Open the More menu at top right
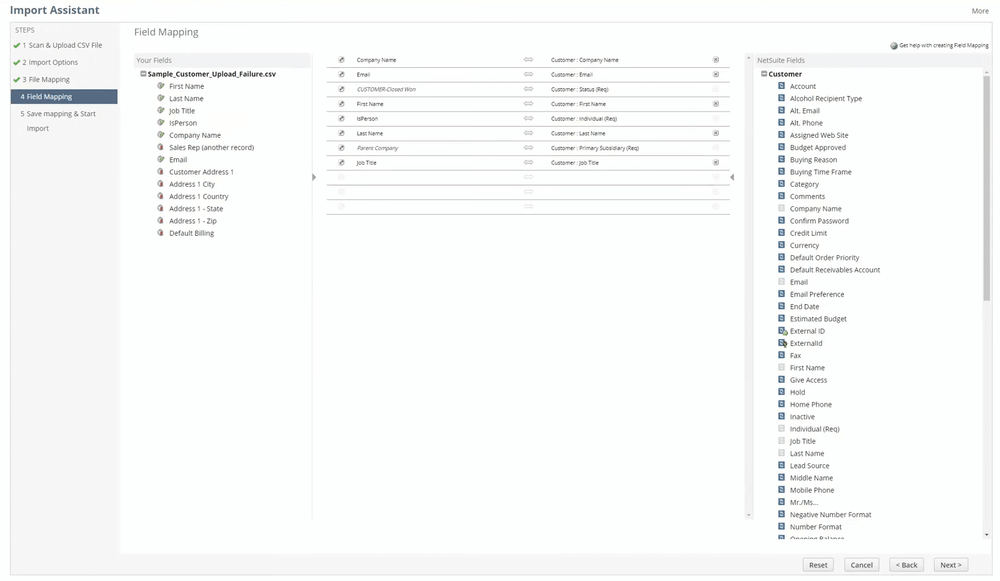The width and height of the screenshot is (1000, 581). coord(981,9)
